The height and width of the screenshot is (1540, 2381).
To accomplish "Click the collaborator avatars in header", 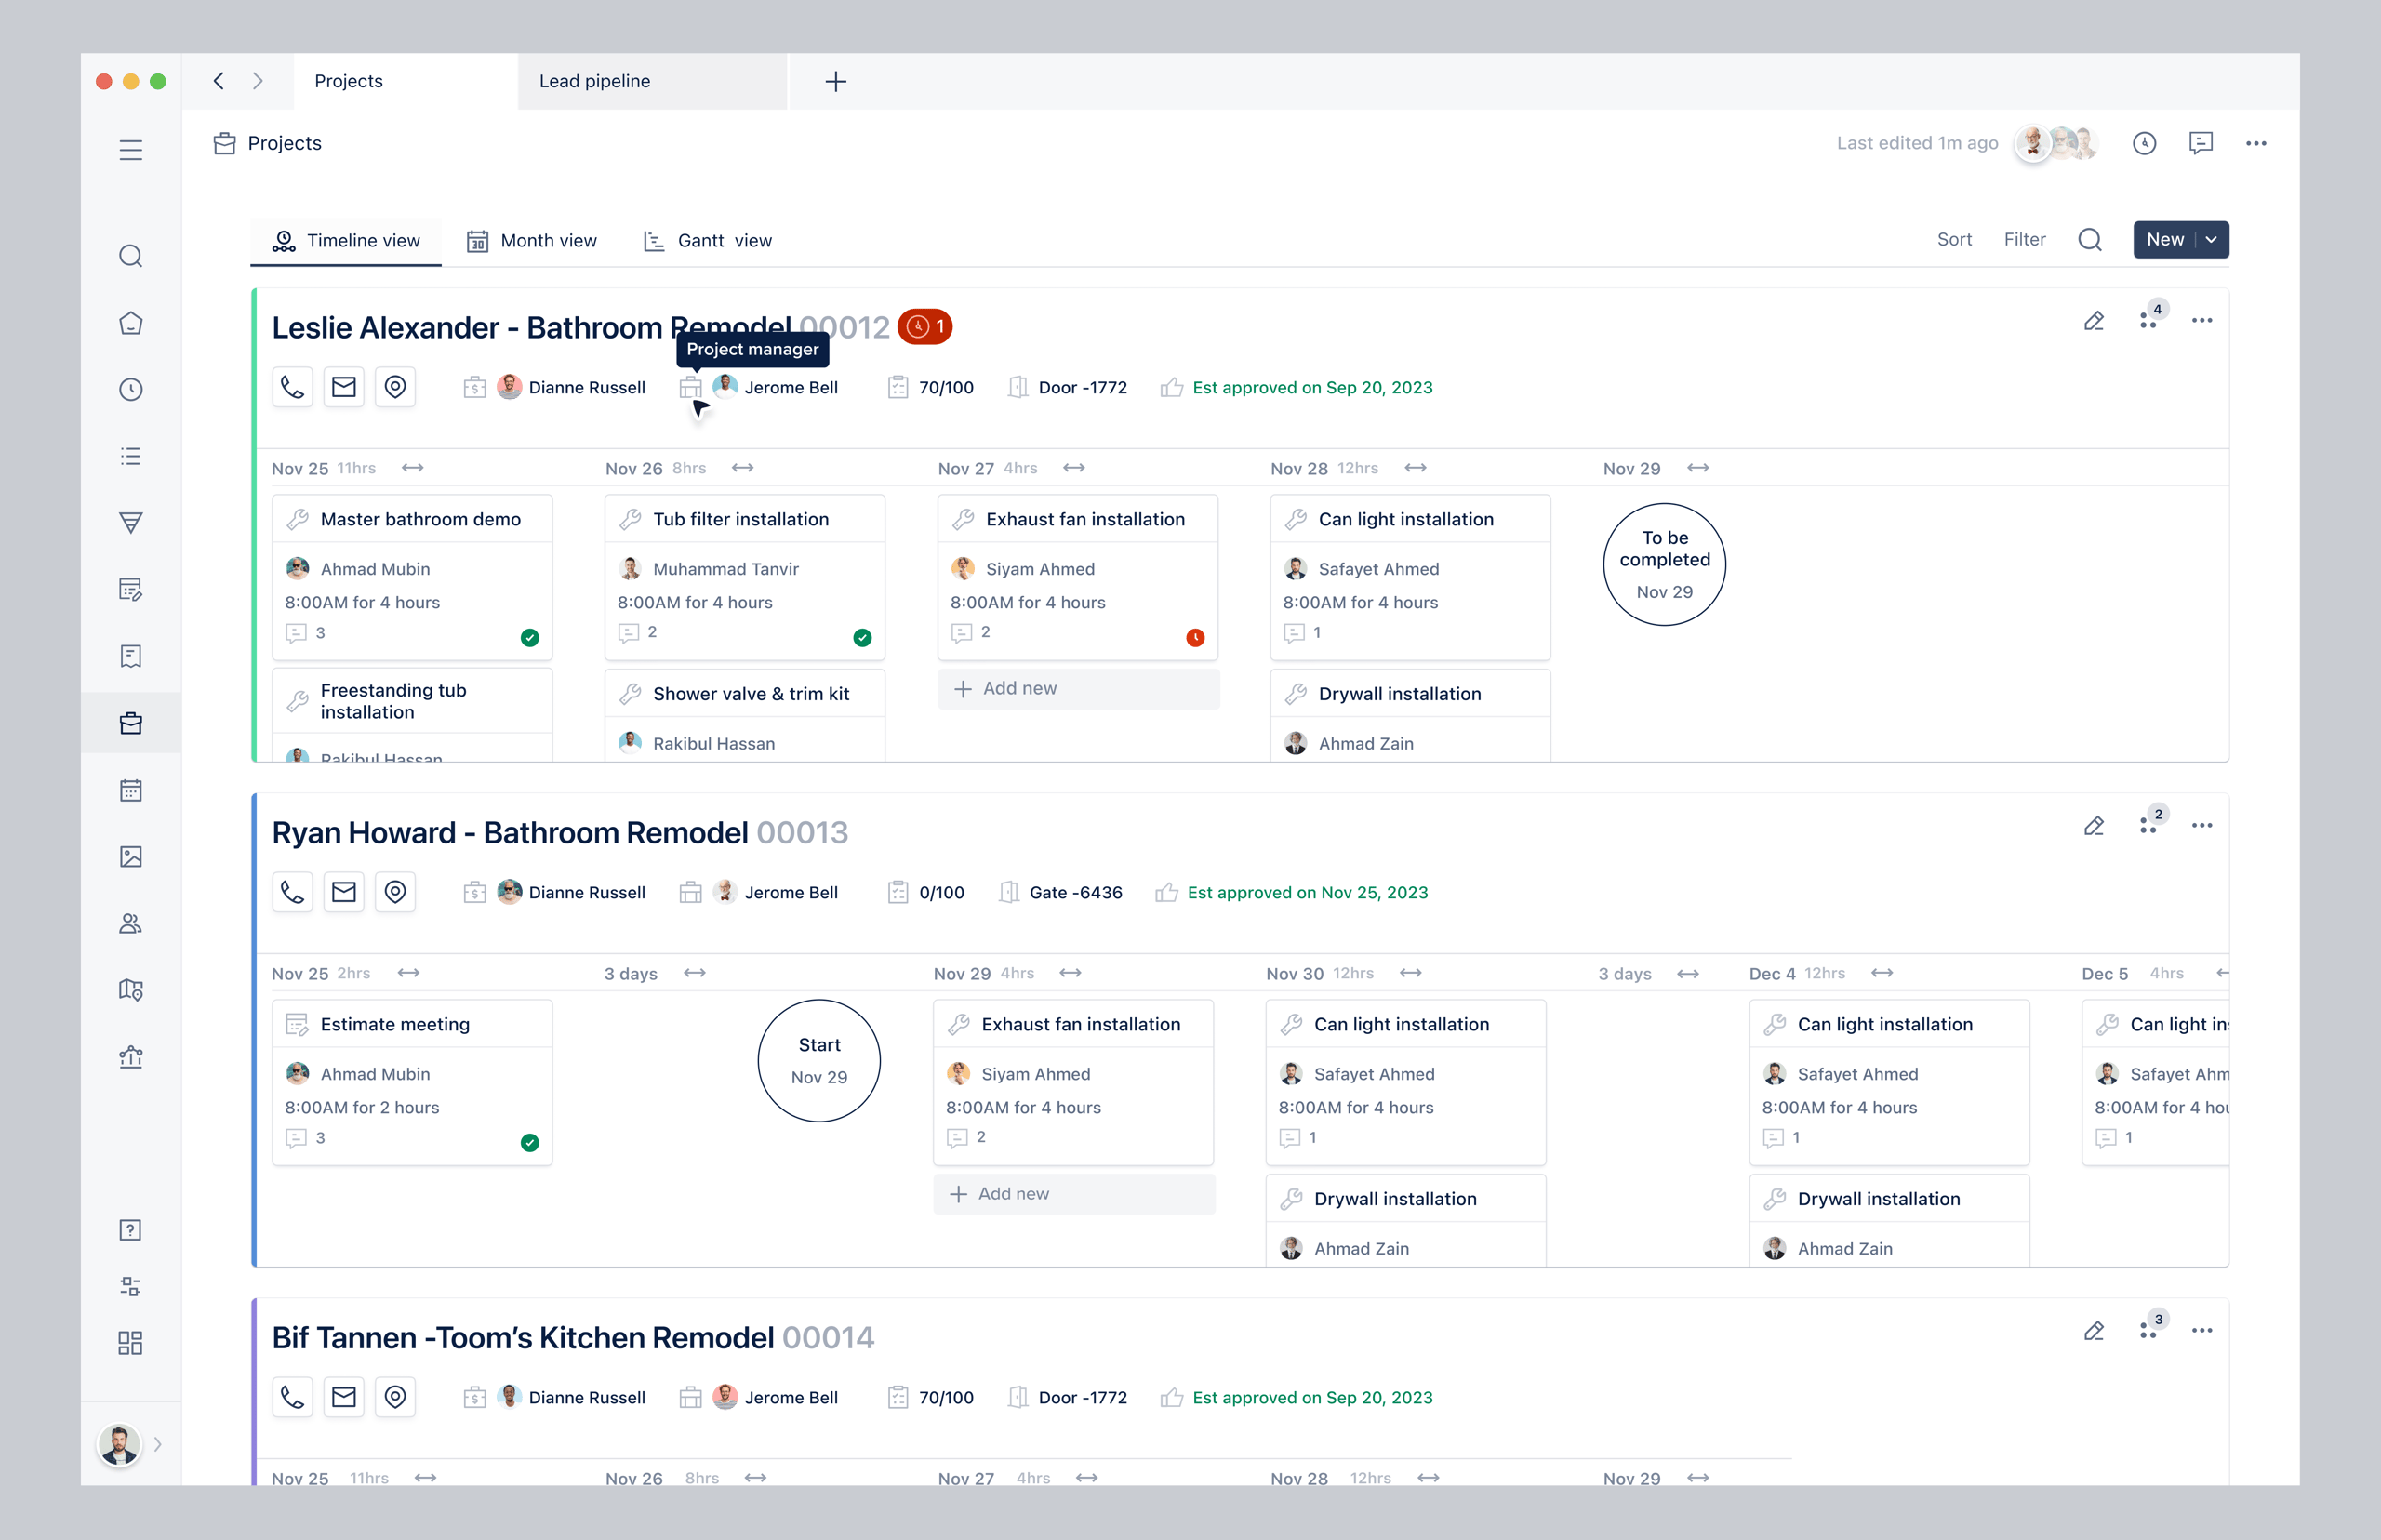I will click(x=2058, y=143).
